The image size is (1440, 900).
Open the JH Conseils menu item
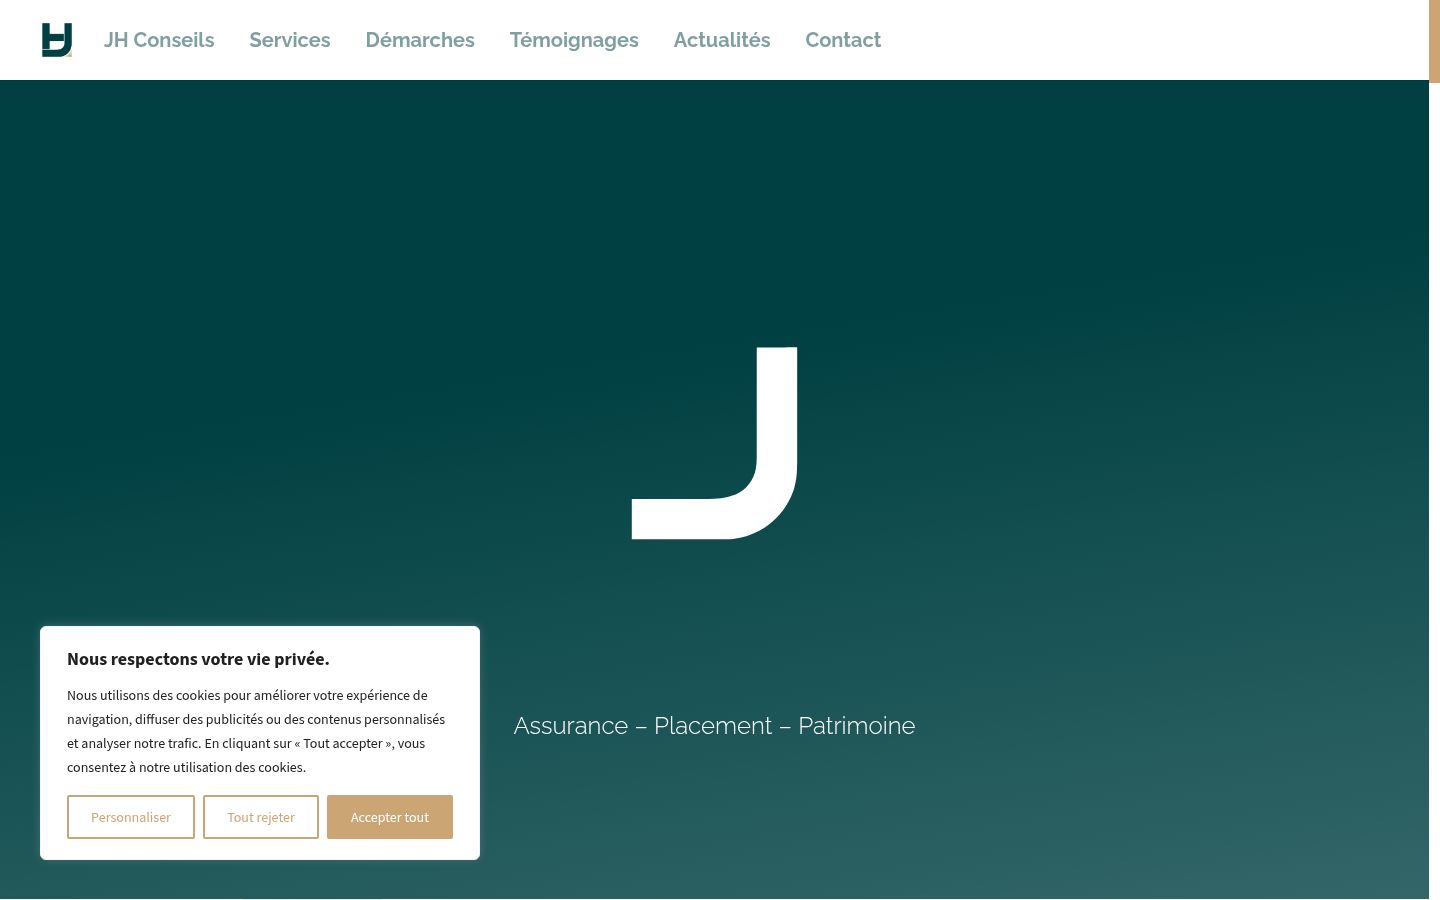[x=159, y=40]
